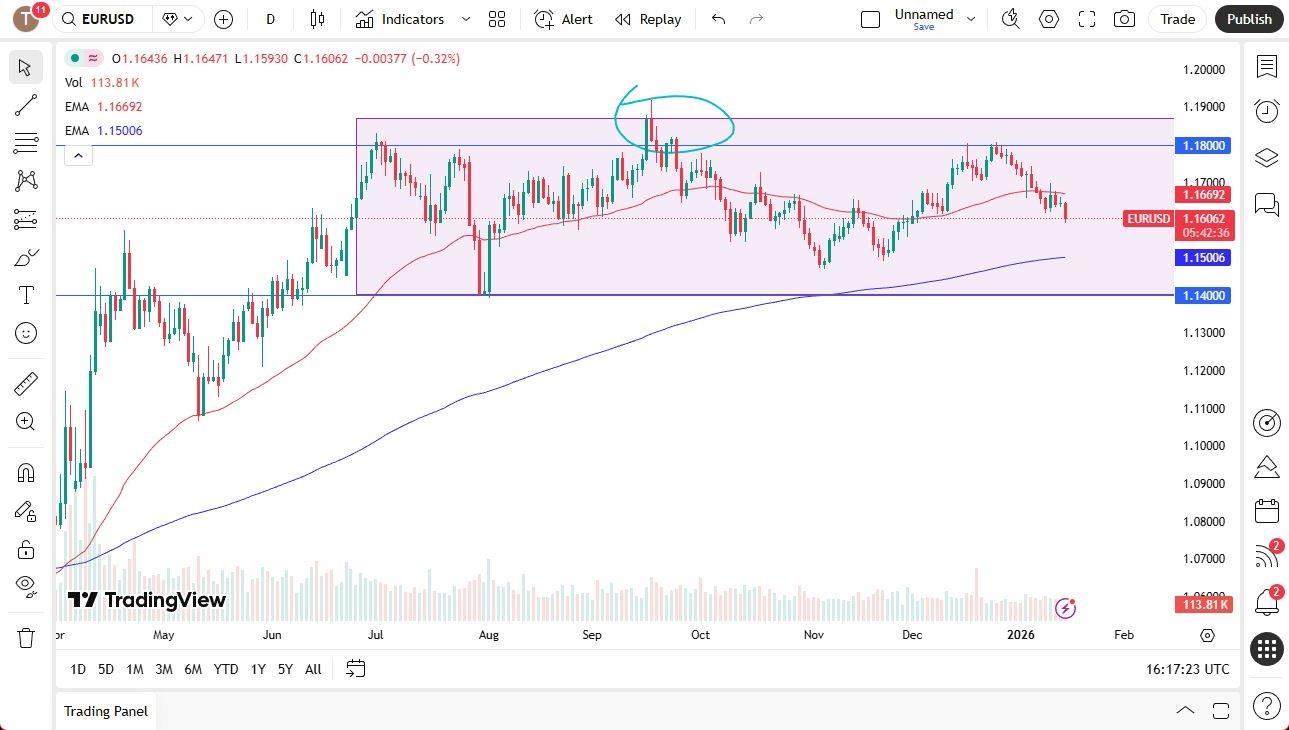Take a chart snapshot with the camera

tap(1124, 19)
